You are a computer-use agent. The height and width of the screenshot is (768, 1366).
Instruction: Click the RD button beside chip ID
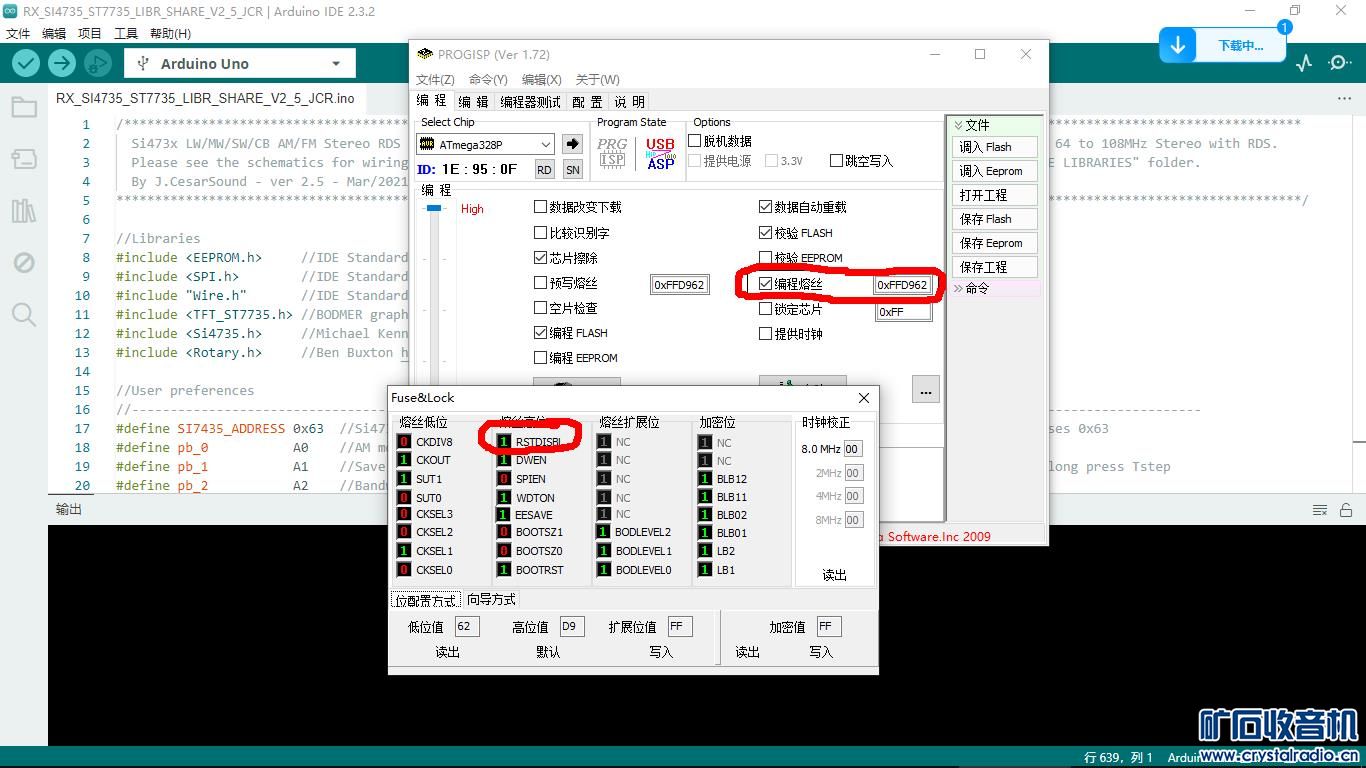click(x=544, y=170)
